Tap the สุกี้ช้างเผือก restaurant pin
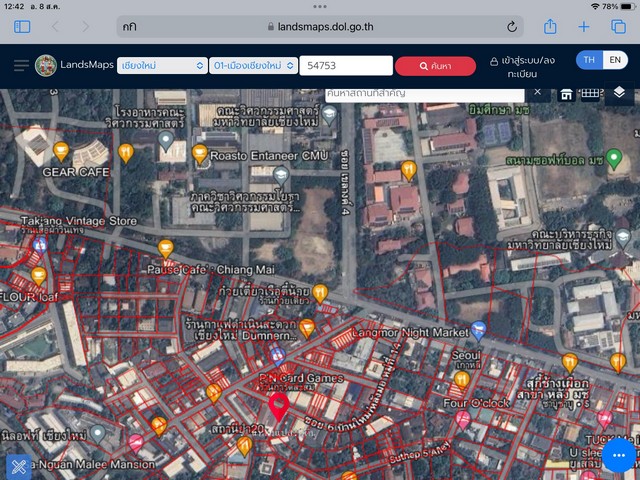Image resolution: width=640 pixels, height=480 pixels. [569, 363]
